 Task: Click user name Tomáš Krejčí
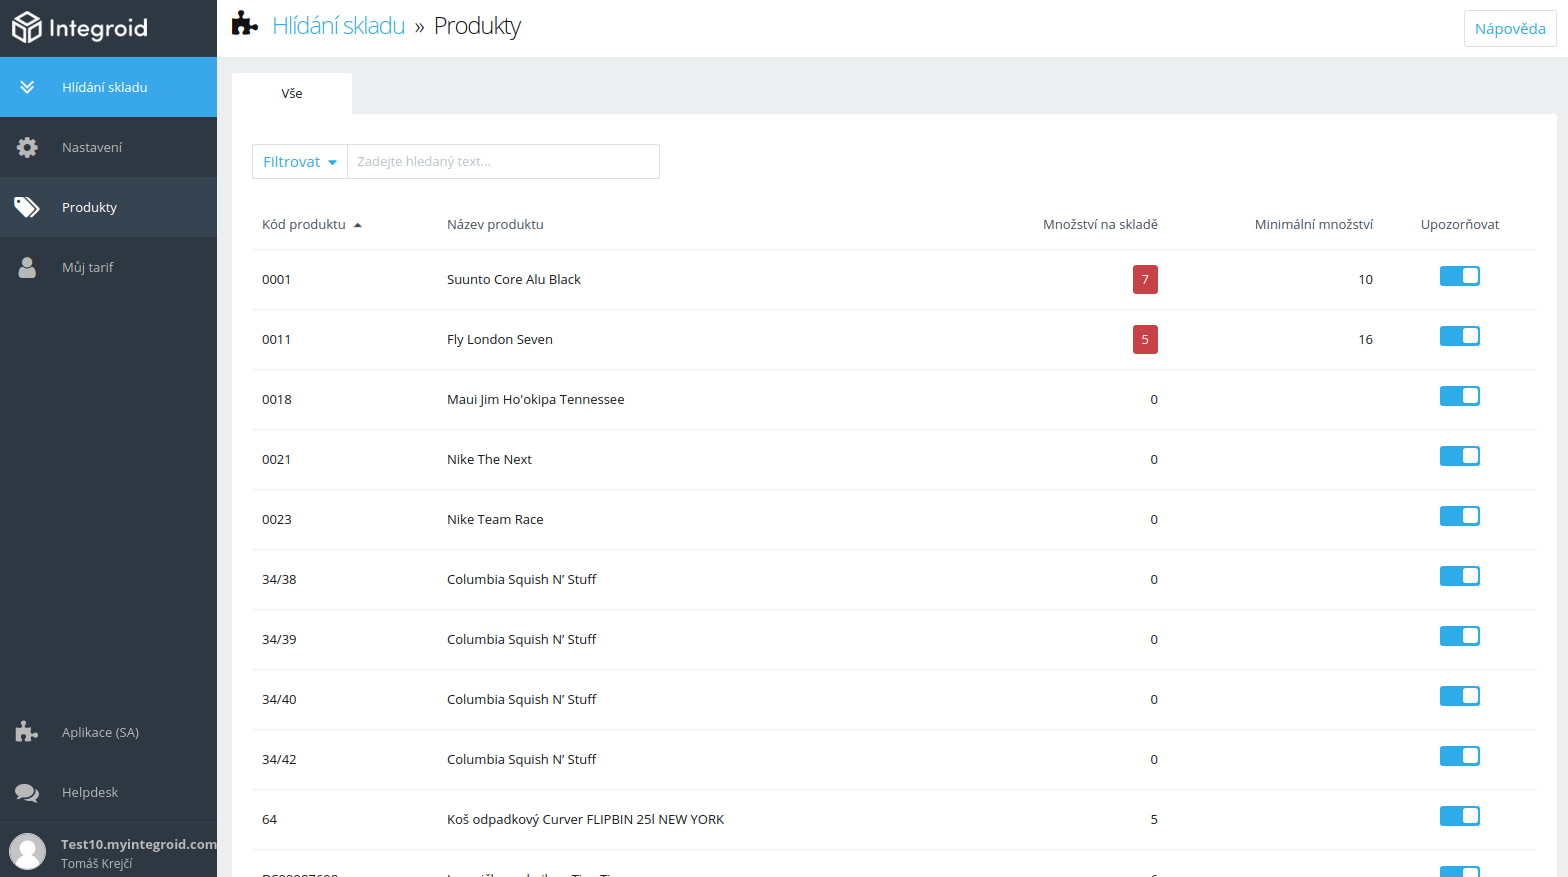(x=96, y=863)
